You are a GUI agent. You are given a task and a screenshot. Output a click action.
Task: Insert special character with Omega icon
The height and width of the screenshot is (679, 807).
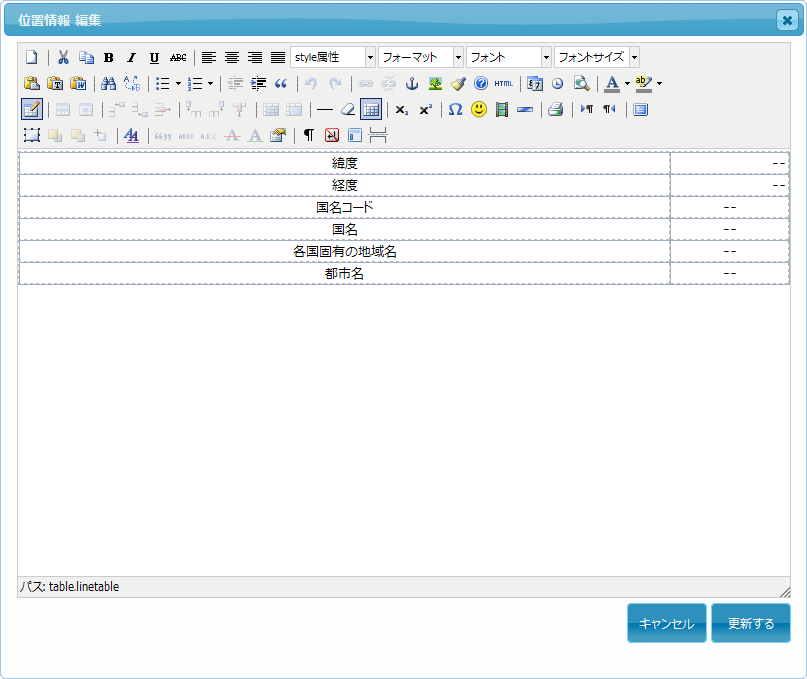(x=455, y=109)
